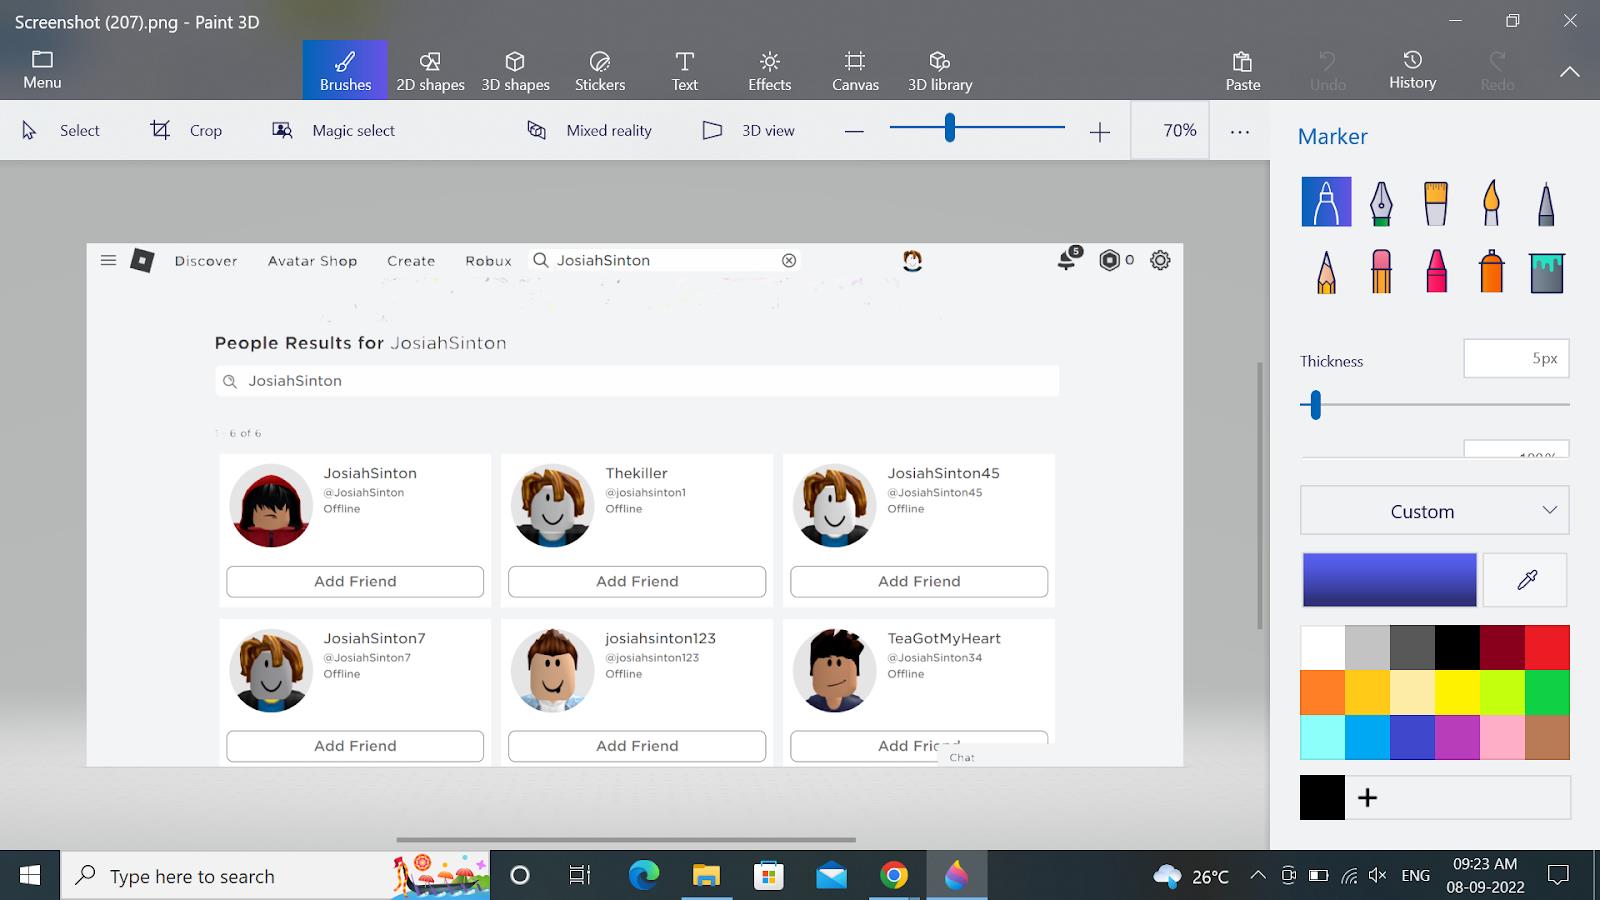Click vertical canvas scrollbar

point(1260,495)
